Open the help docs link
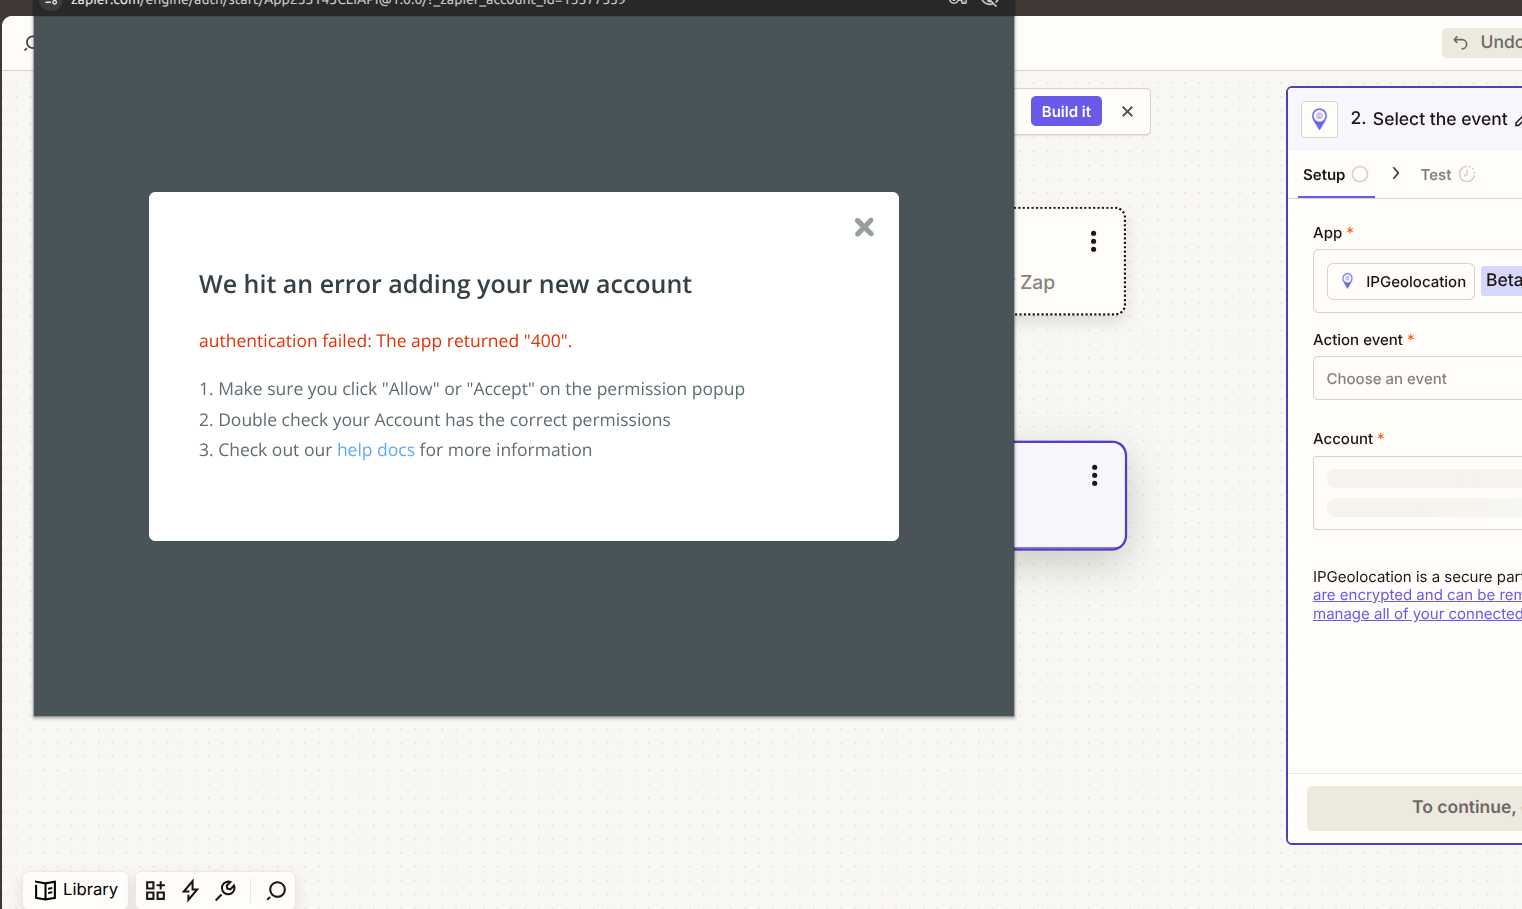This screenshot has width=1522, height=909. point(375,450)
